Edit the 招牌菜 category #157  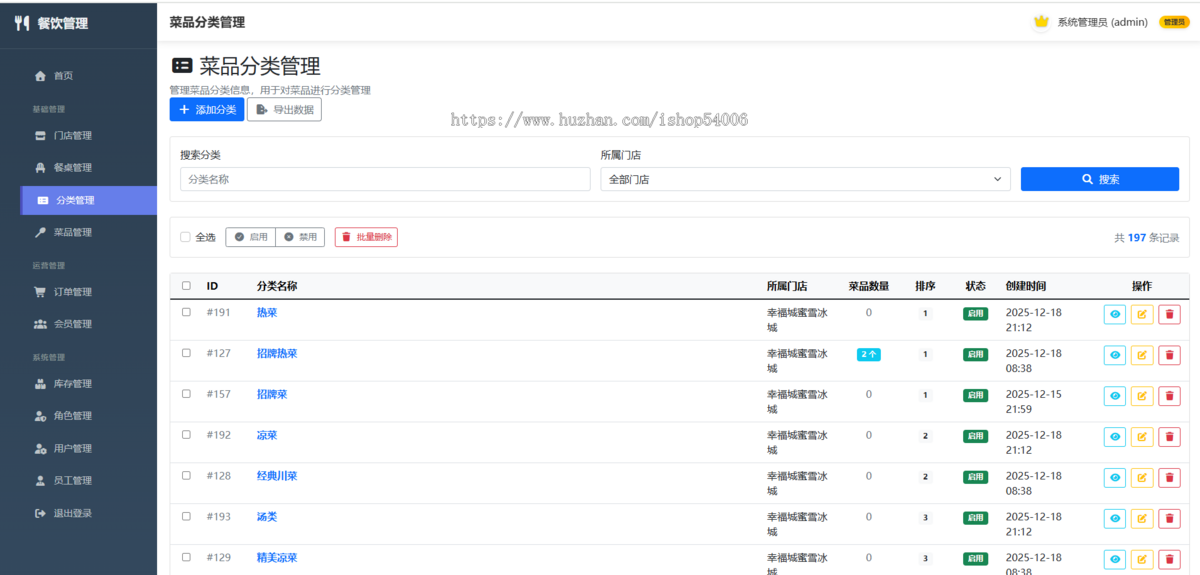(x=1142, y=396)
